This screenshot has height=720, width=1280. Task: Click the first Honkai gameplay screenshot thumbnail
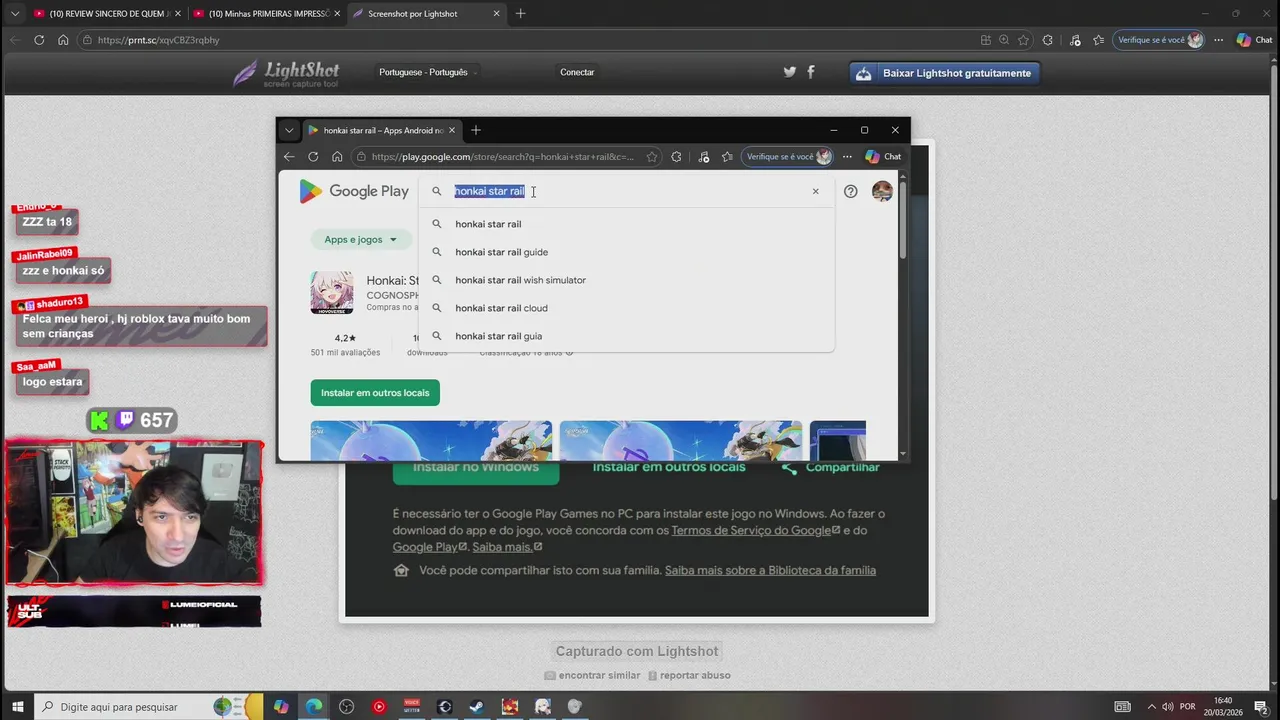click(x=431, y=441)
